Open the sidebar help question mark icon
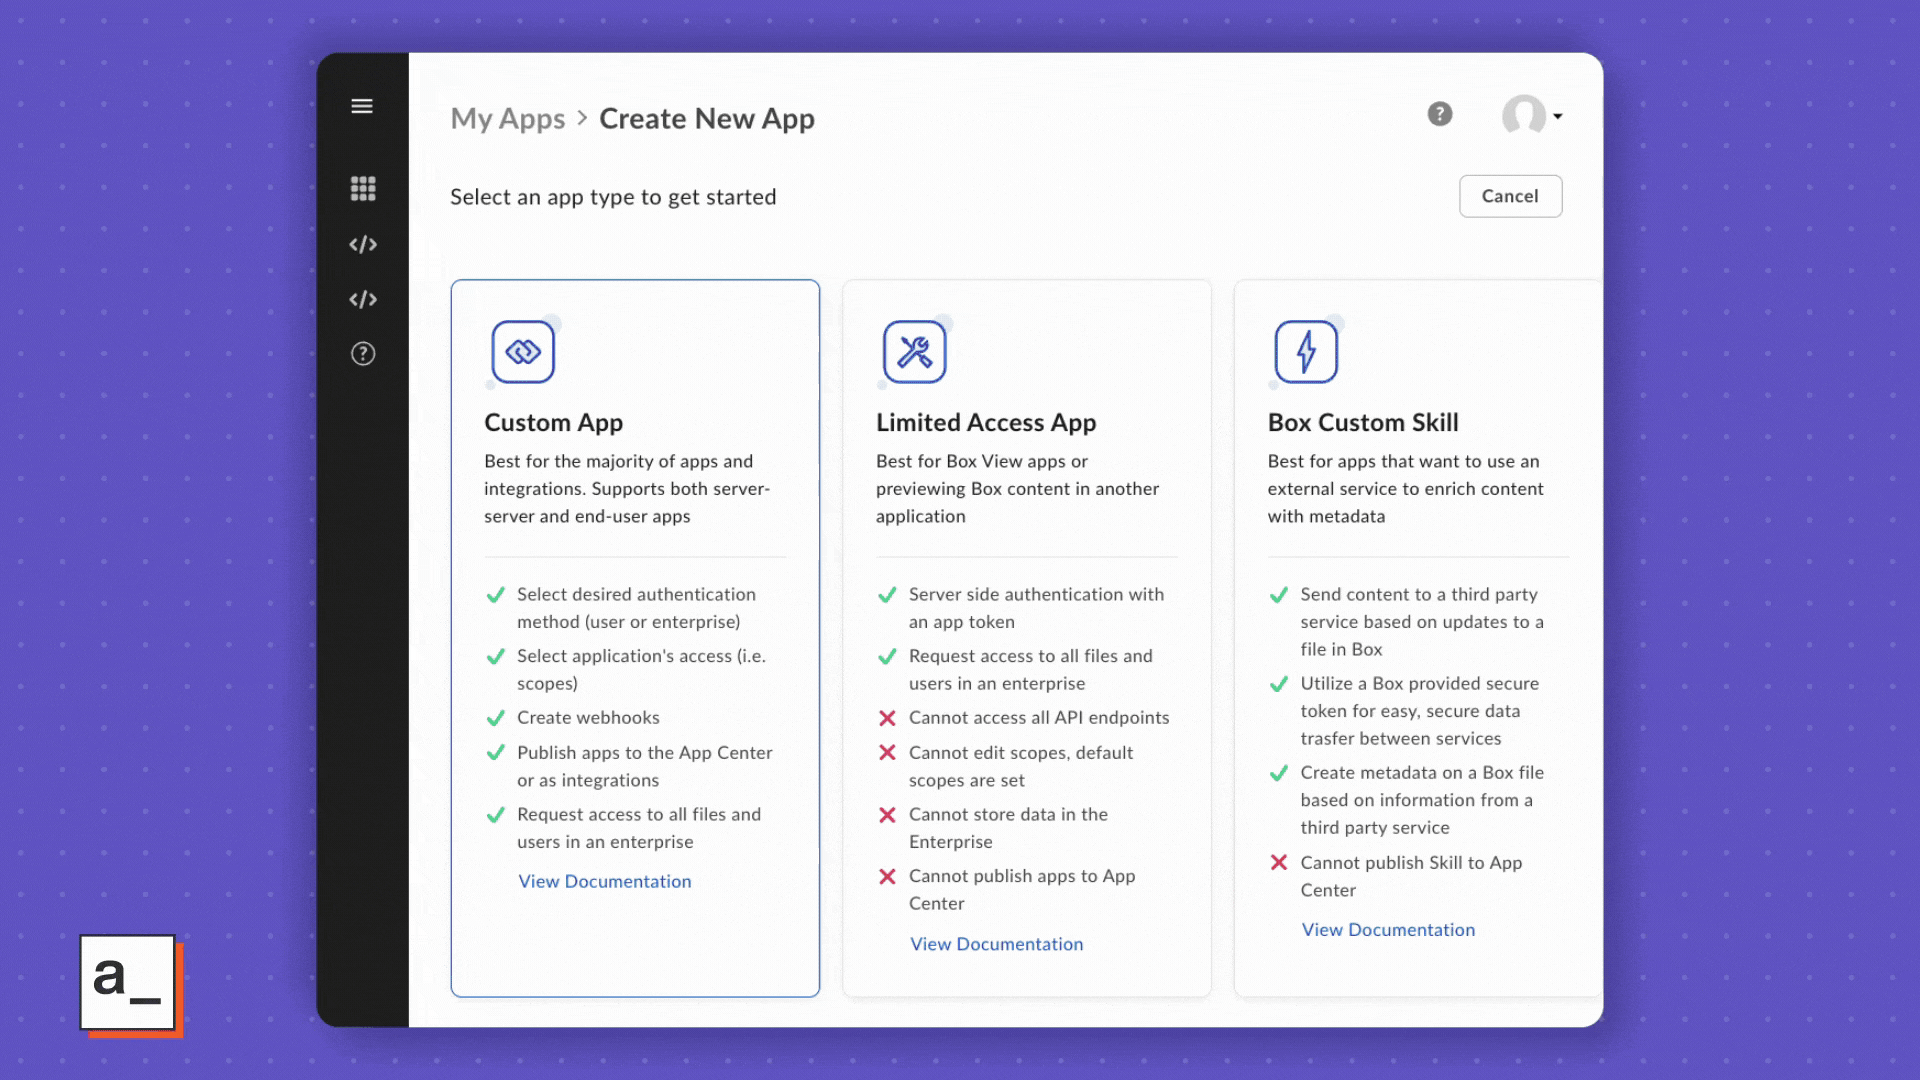 click(363, 354)
